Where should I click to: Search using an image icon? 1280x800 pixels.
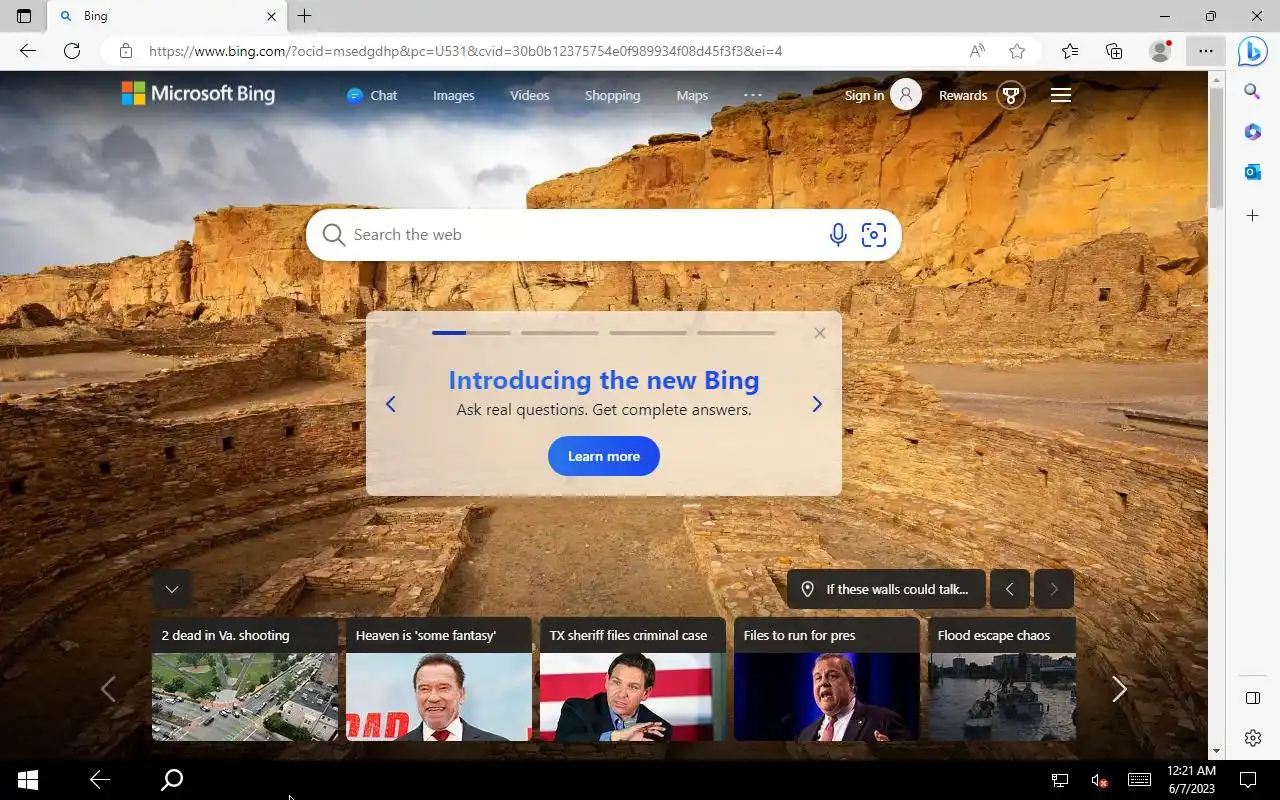[x=874, y=235]
